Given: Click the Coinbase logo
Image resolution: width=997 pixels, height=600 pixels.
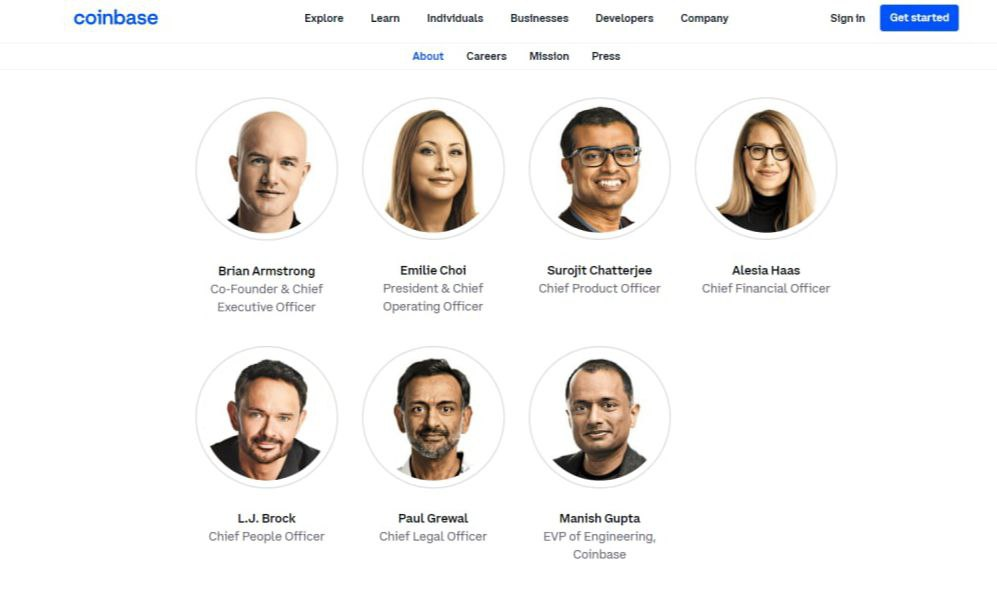Looking at the screenshot, I should [x=116, y=18].
